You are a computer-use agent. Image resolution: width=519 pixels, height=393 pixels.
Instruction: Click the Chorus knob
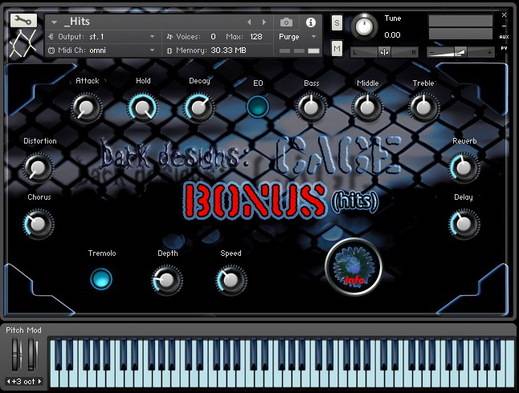pyautogui.click(x=38, y=224)
